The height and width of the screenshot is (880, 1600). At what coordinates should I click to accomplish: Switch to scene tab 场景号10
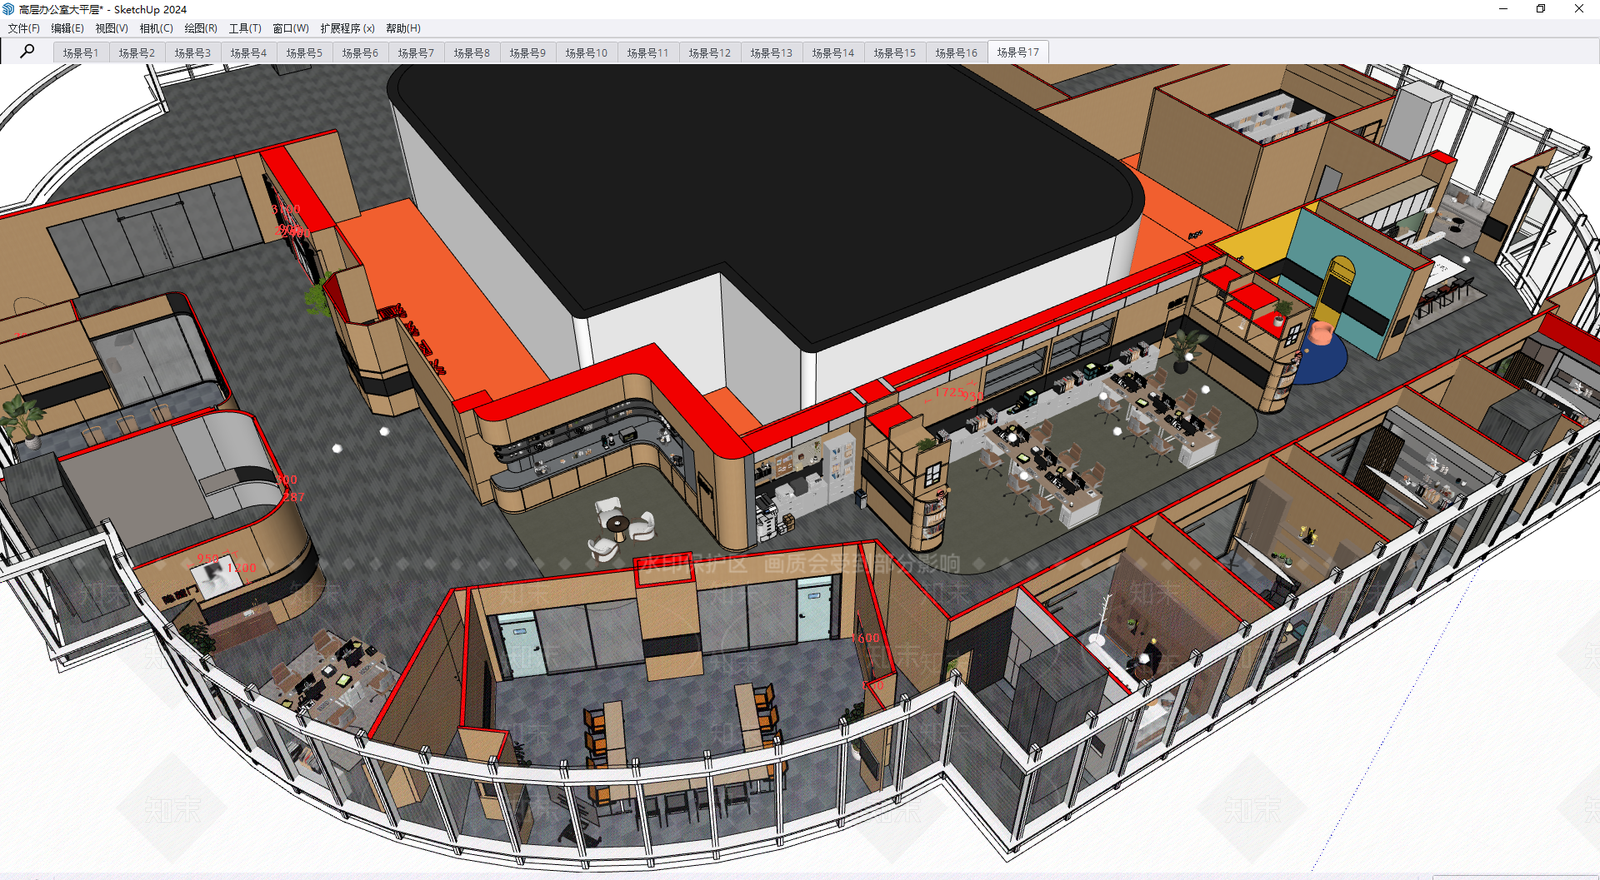pos(587,52)
